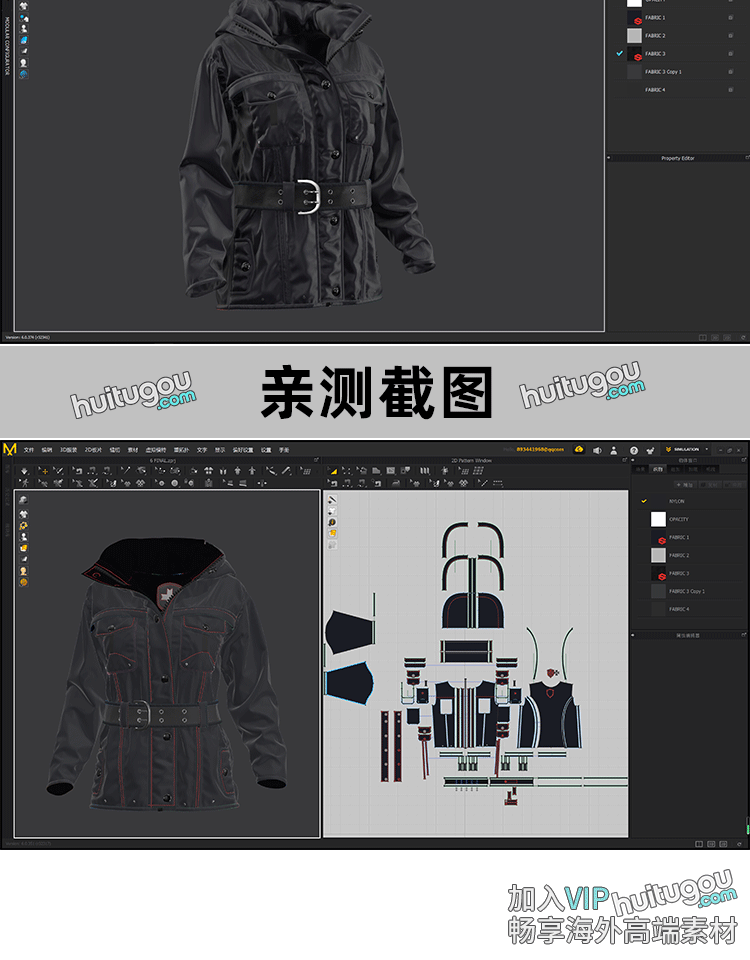Click white OPACITY color swatch in lower list
Screen dimensions: 750x960
point(658,519)
